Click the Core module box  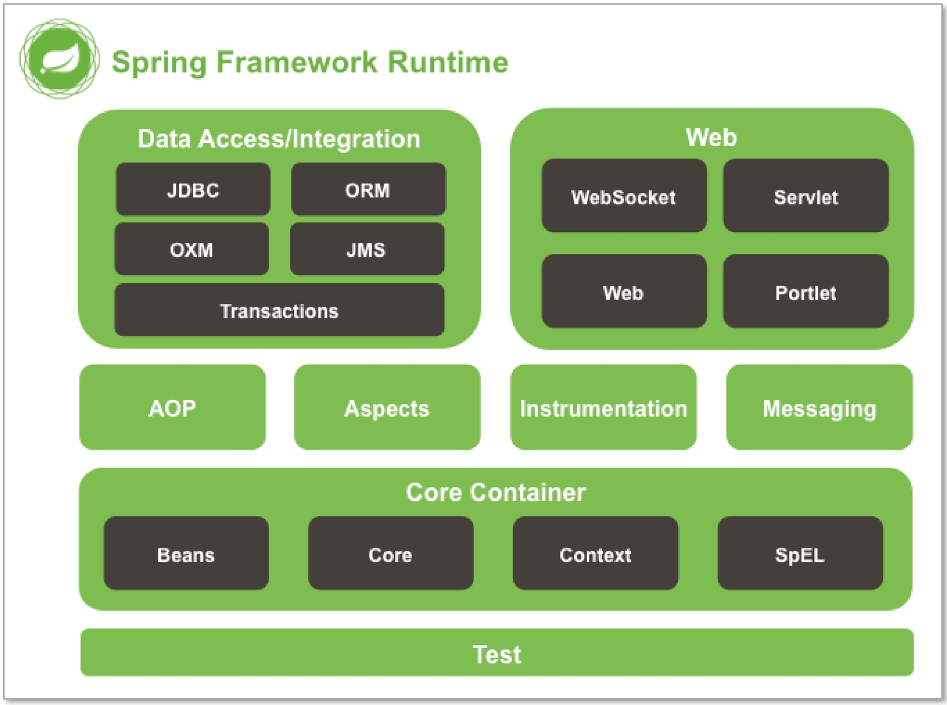[x=391, y=553]
